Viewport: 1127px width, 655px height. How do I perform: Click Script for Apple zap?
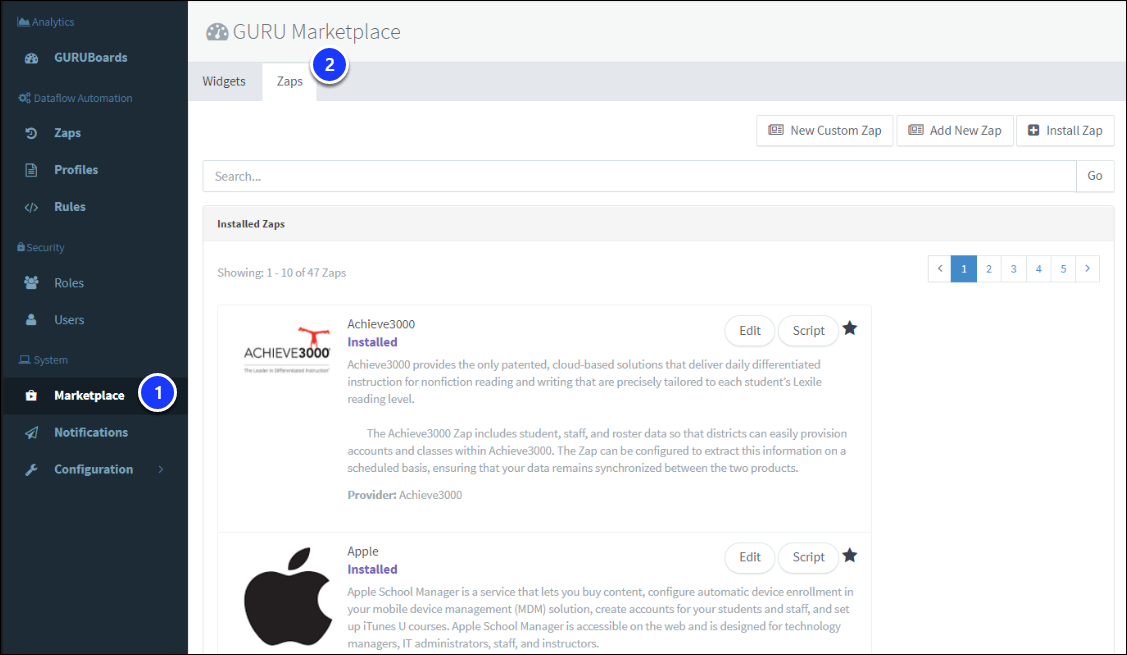[x=809, y=557]
